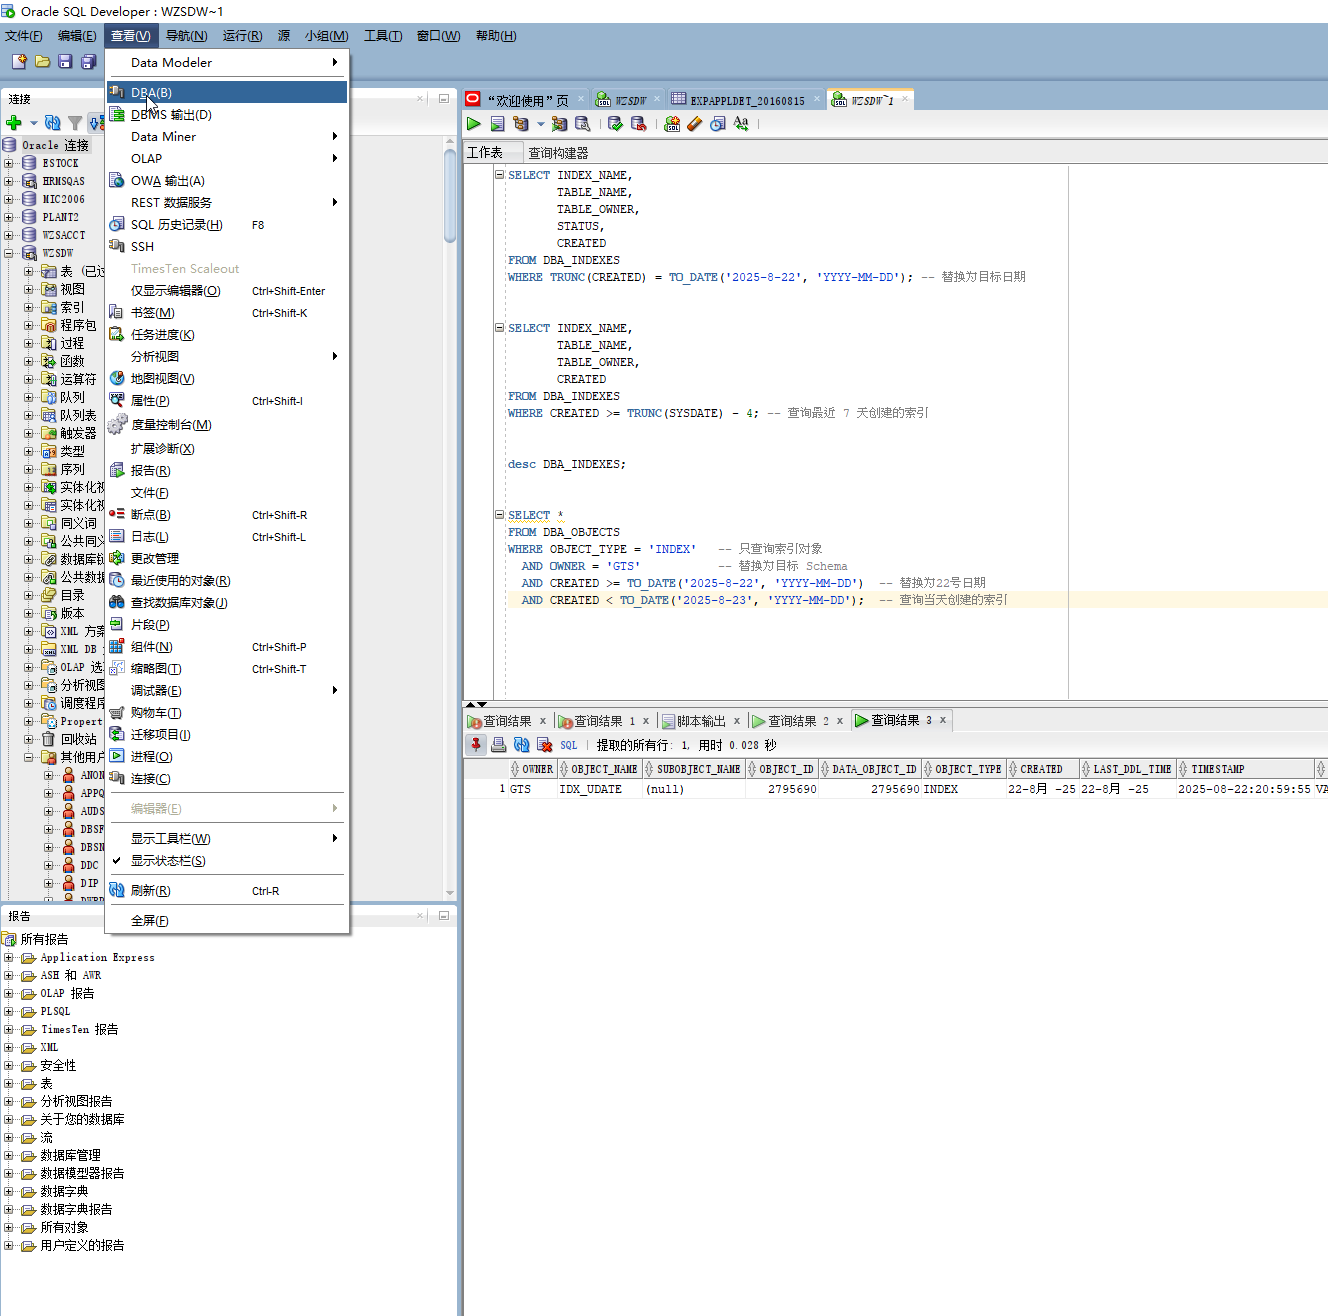Clear the worksheet with the eraser icon
Screen dimensions: 1328x1316
(x=695, y=124)
